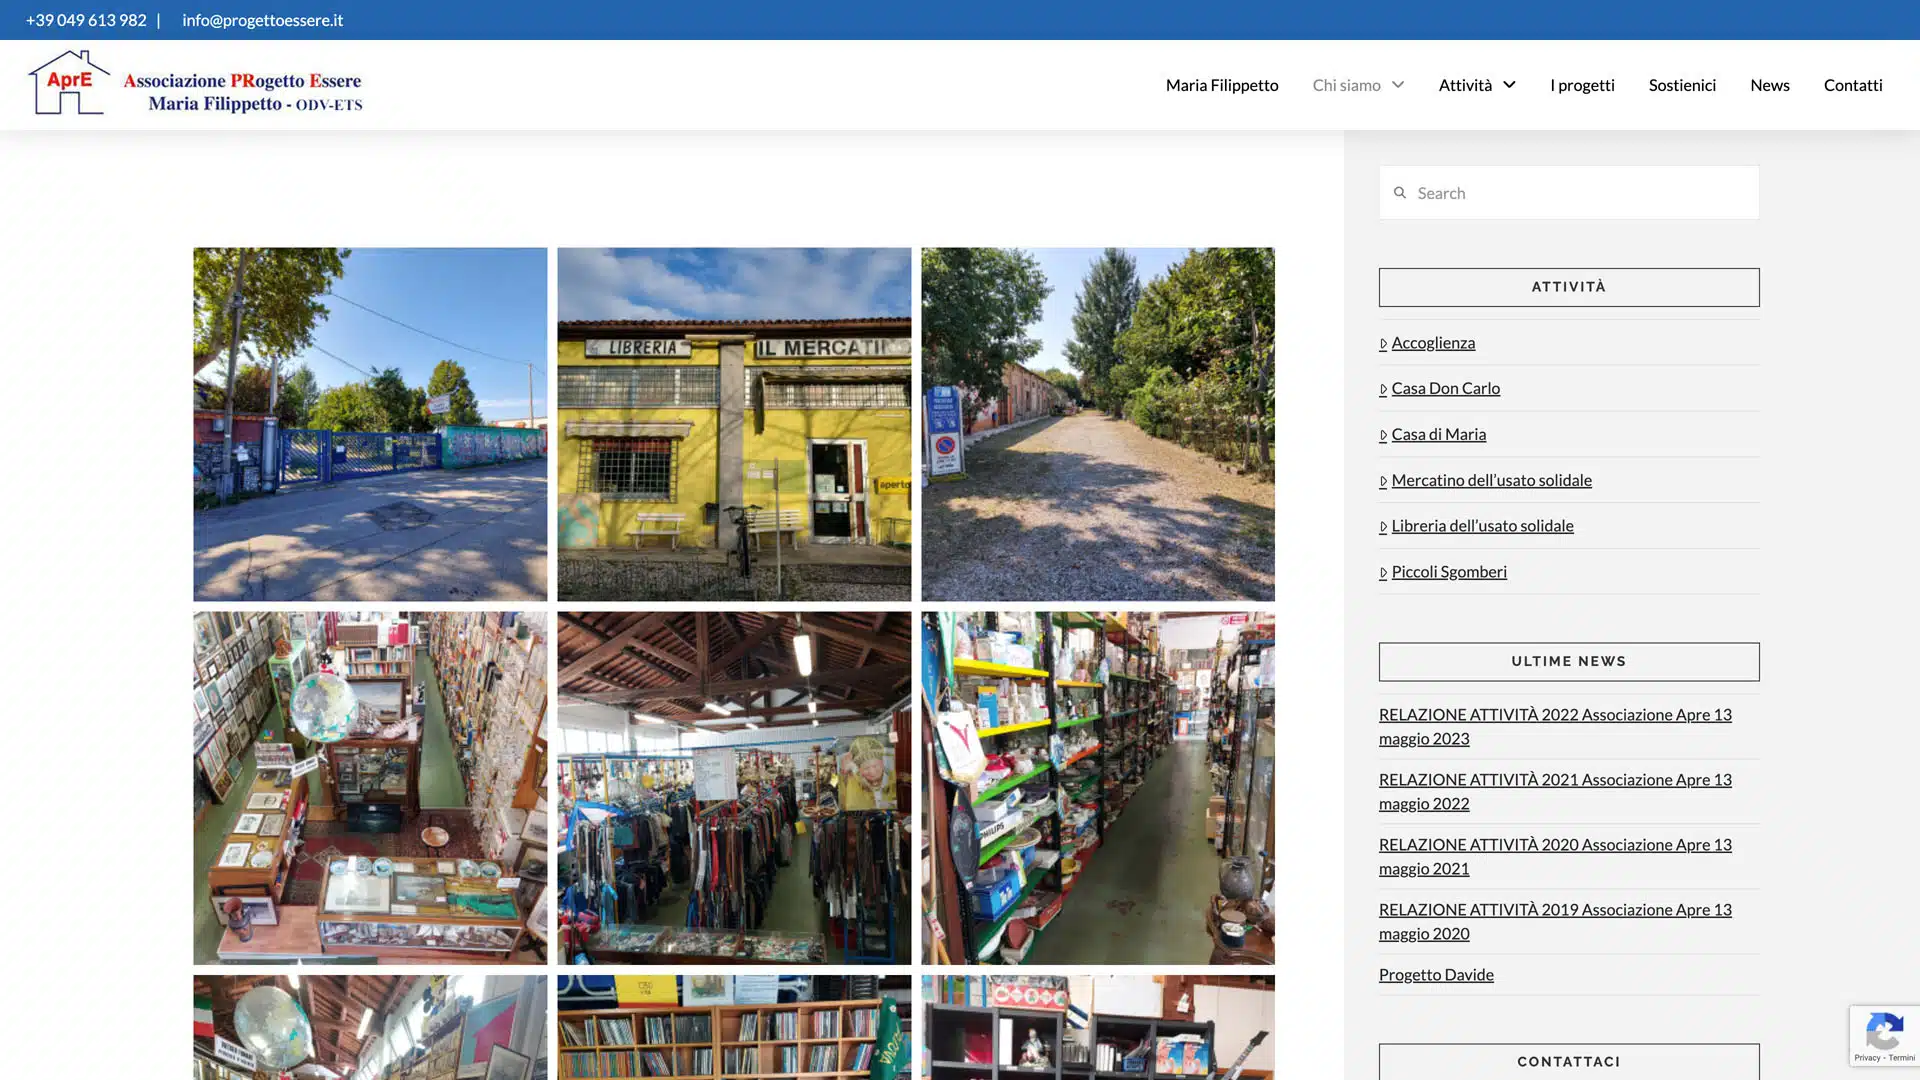1920x1080 pixels.
Task: Go to I progetti page
Action: (1582, 85)
